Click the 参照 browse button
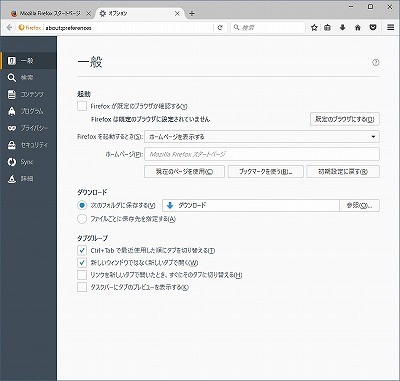This screenshot has width=400, height=381. click(x=359, y=205)
